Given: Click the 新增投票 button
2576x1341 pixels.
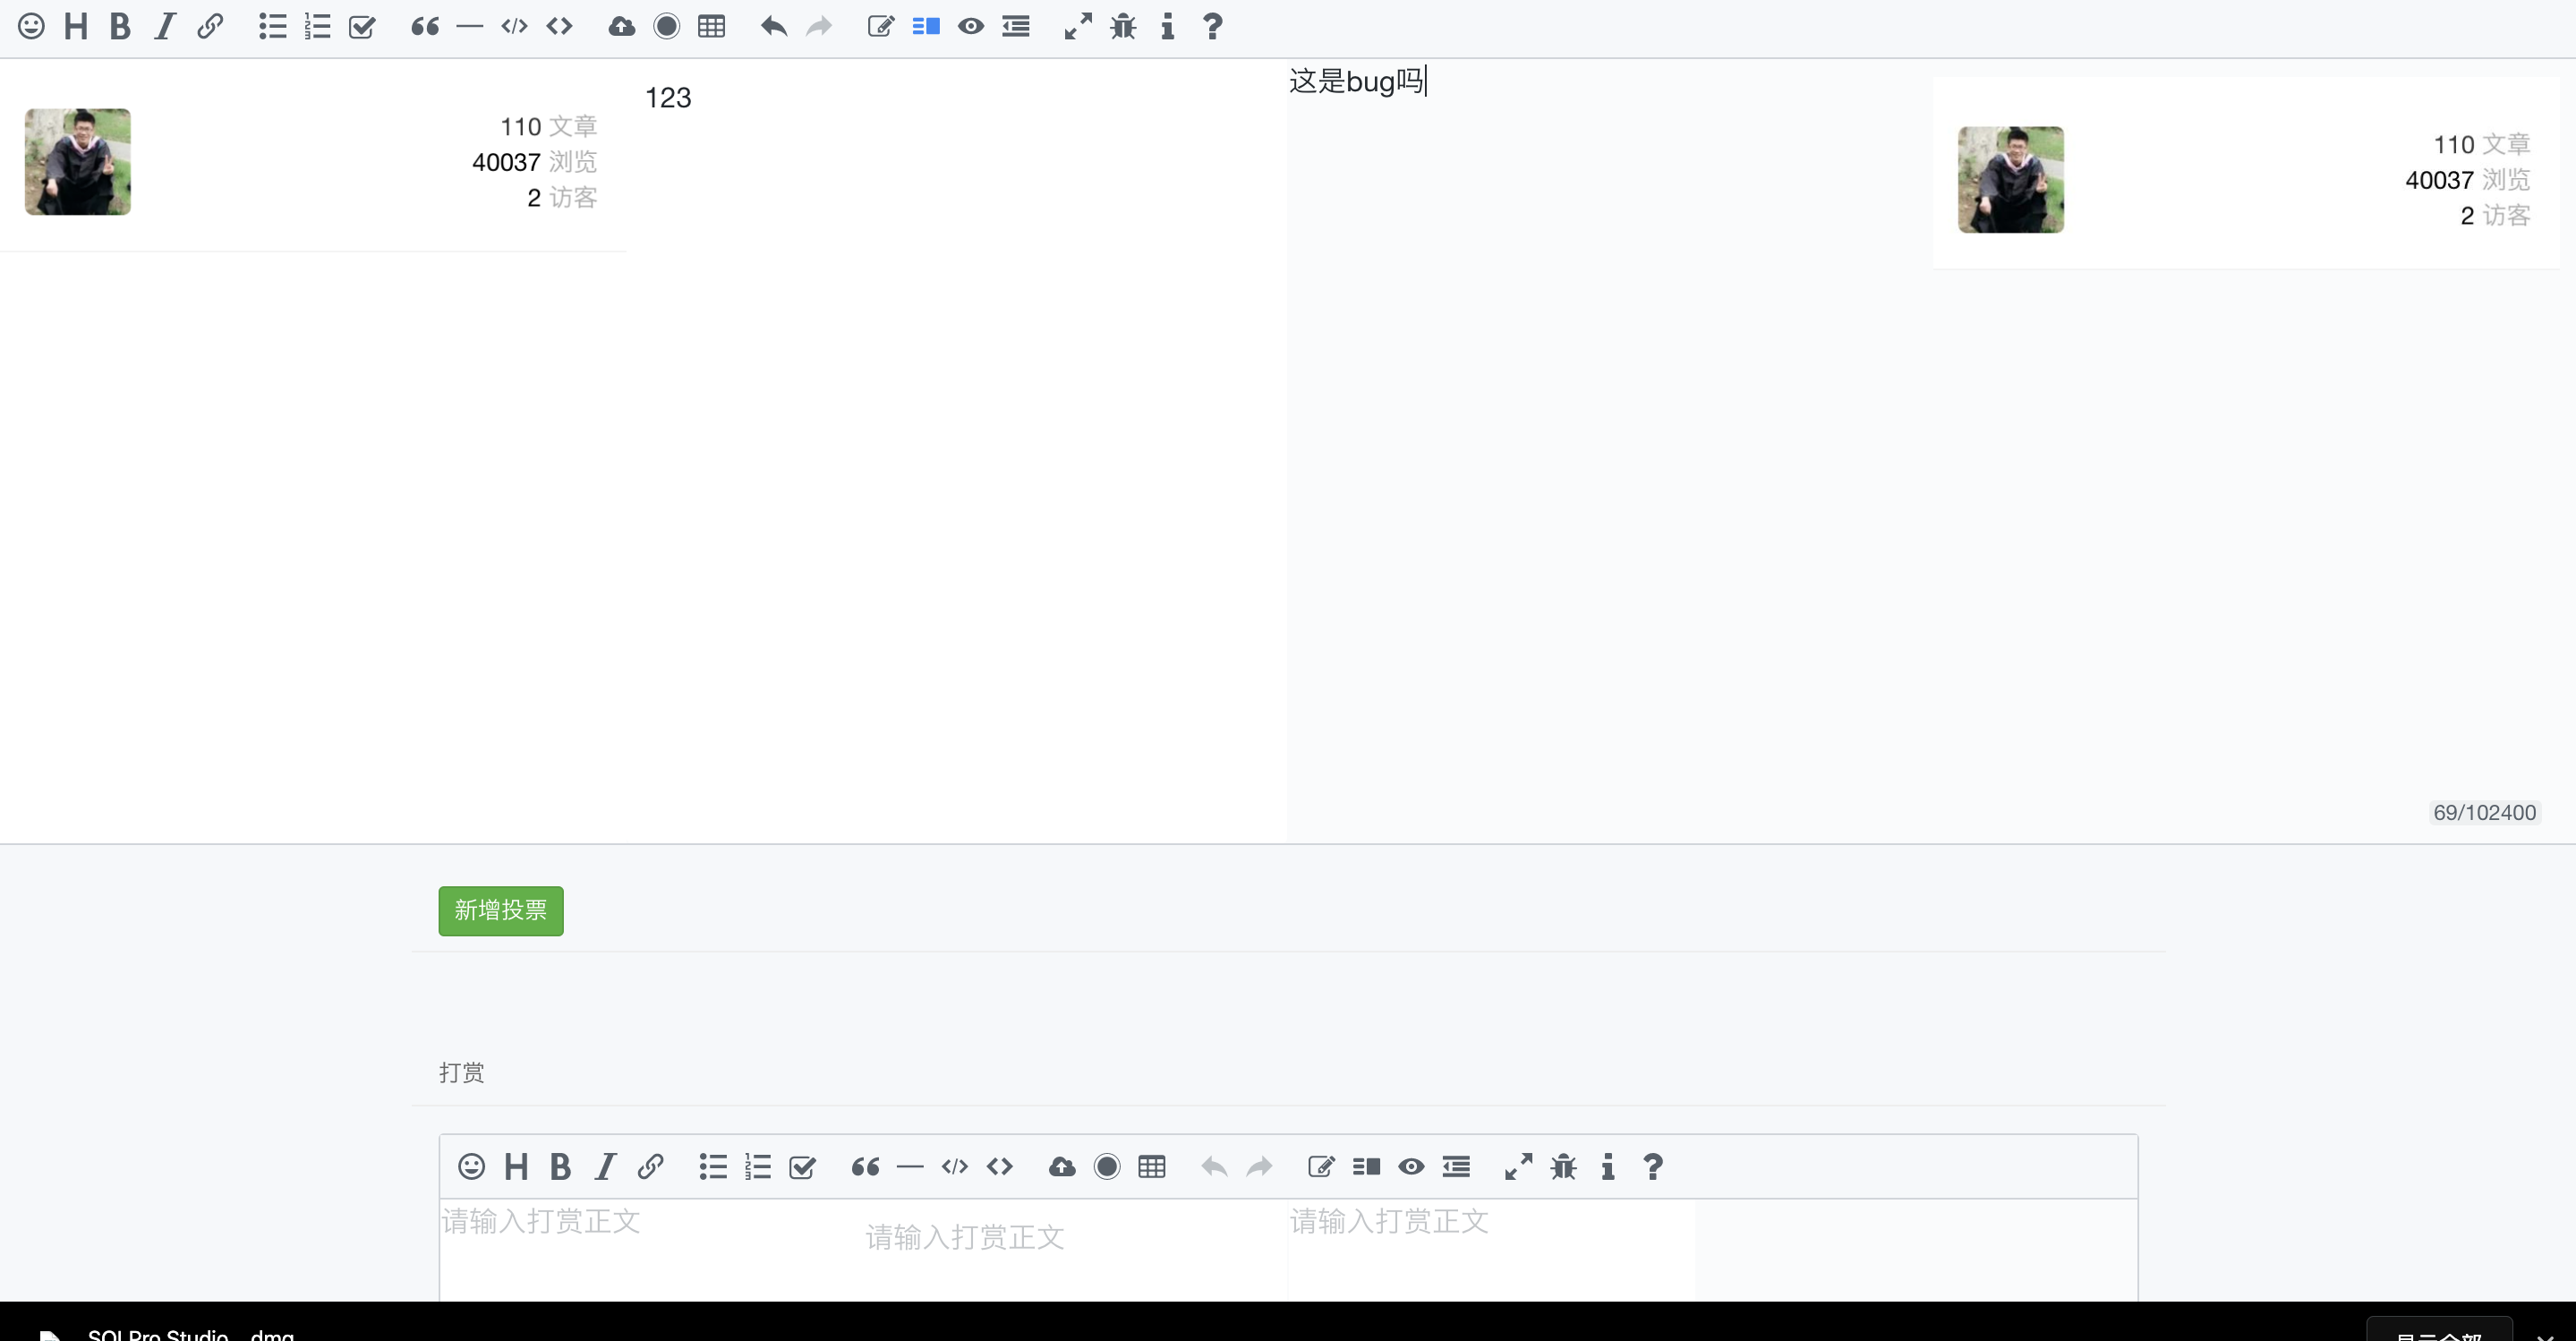Looking at the screenshot, I should click(x=500, y=910).
